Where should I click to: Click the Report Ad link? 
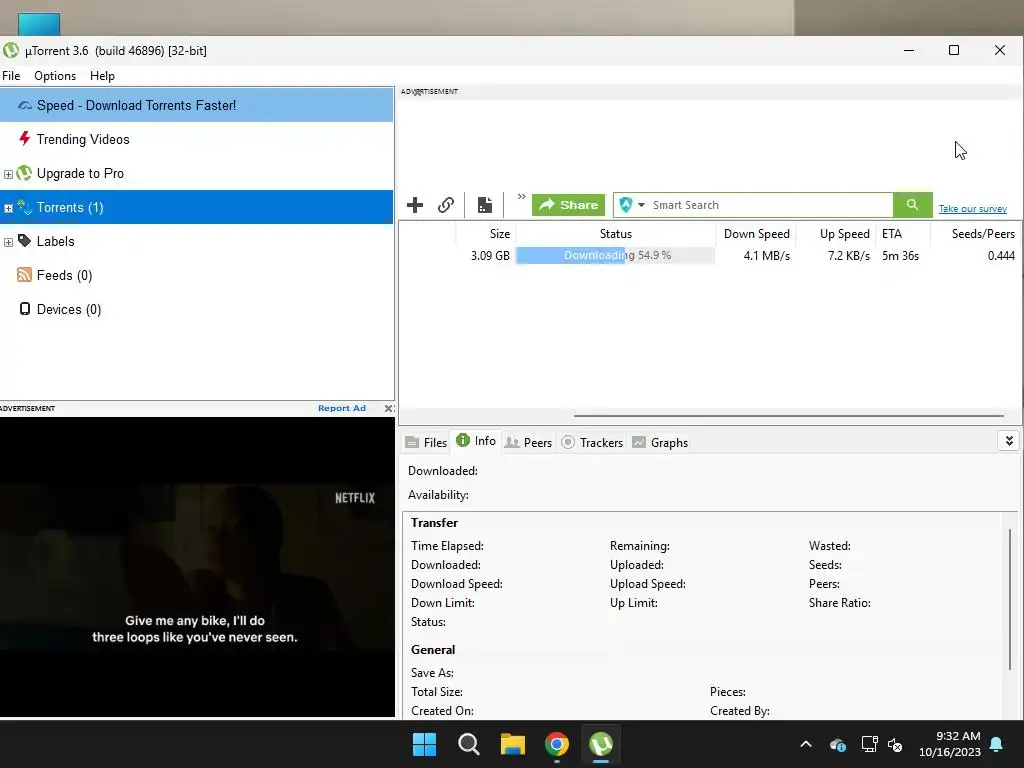pyautogui.click(x=342, y=408)
